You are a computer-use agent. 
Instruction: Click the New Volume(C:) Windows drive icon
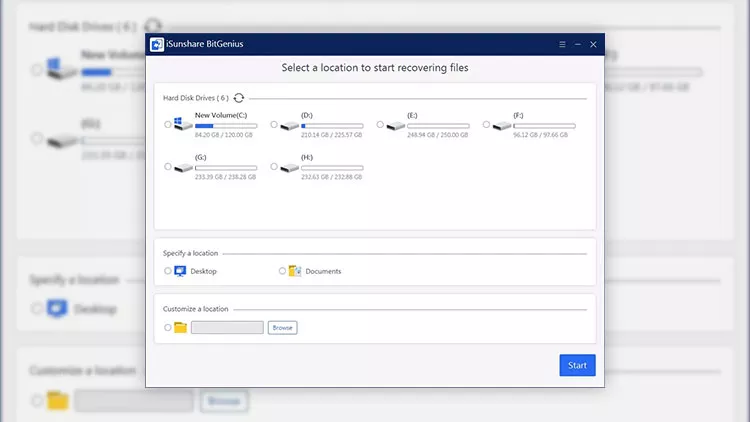pos(183,124)
